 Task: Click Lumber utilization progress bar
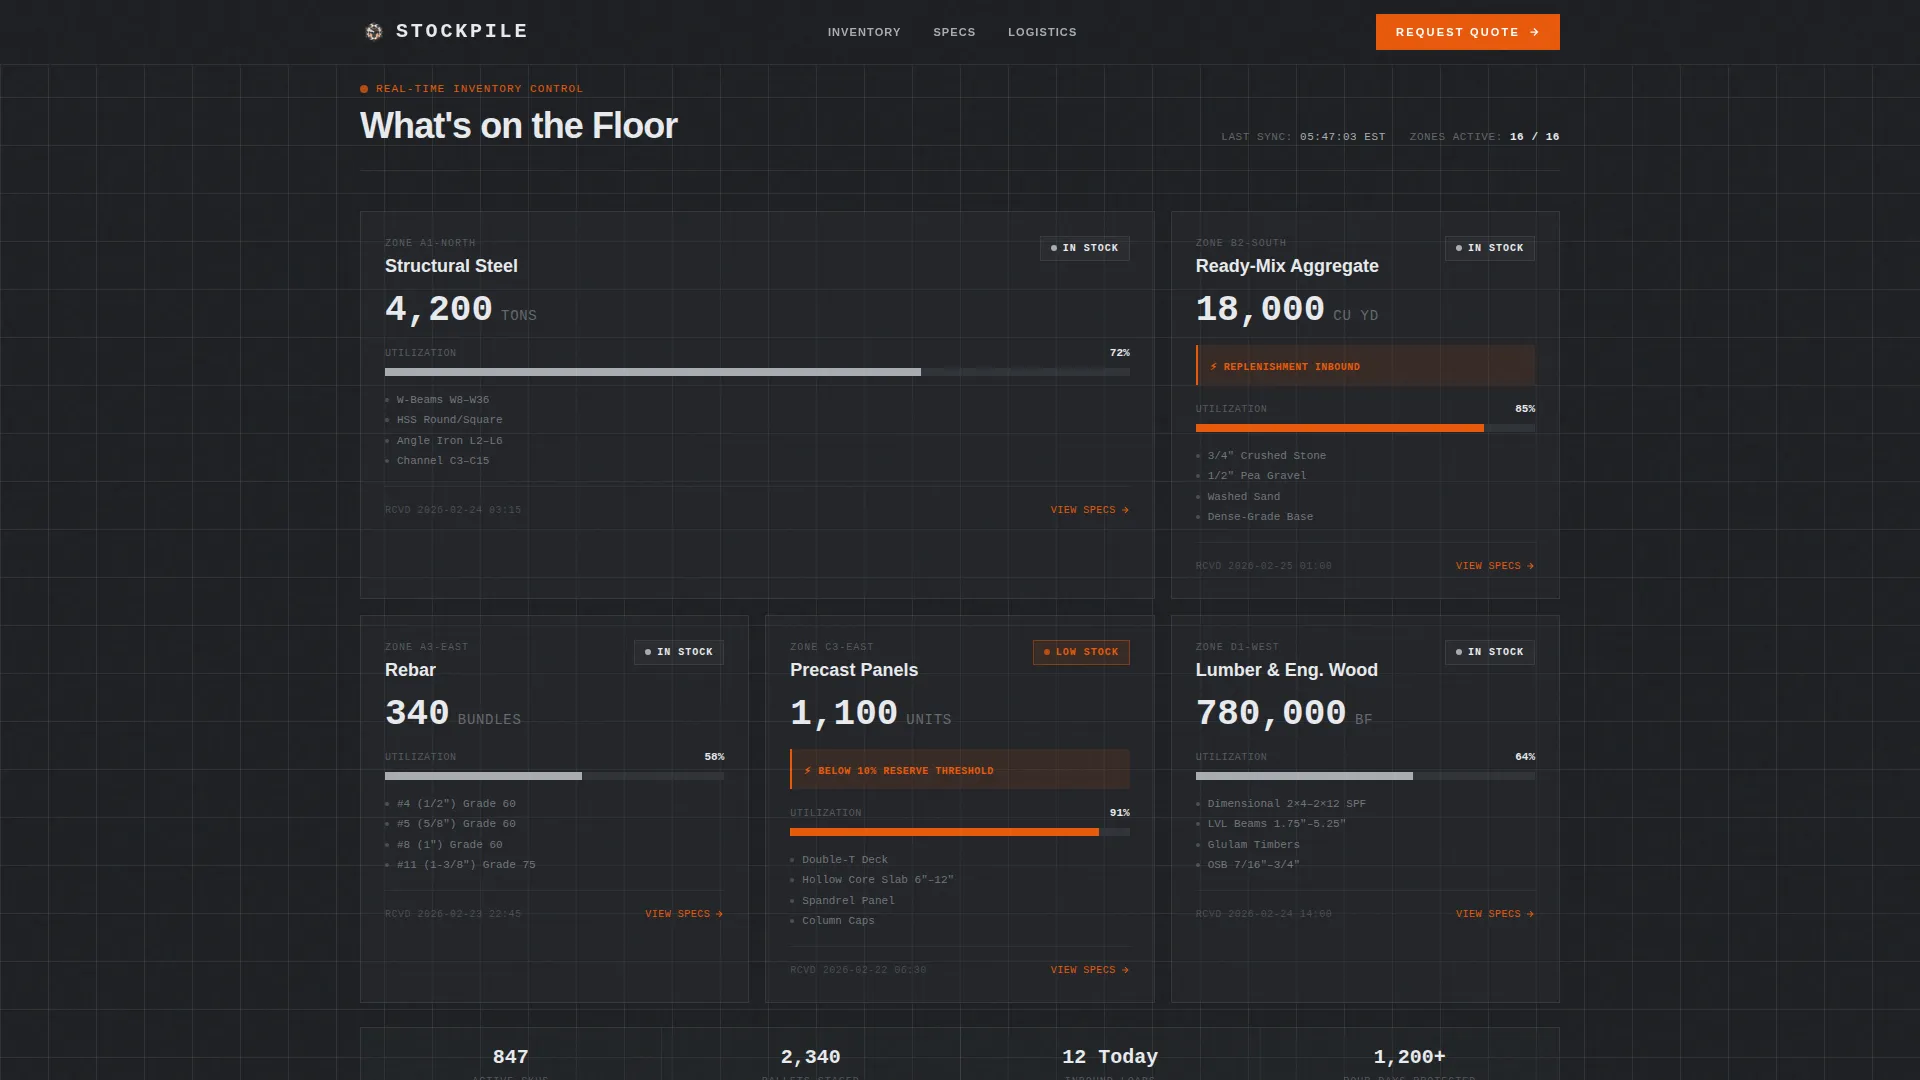point(1365,776)
